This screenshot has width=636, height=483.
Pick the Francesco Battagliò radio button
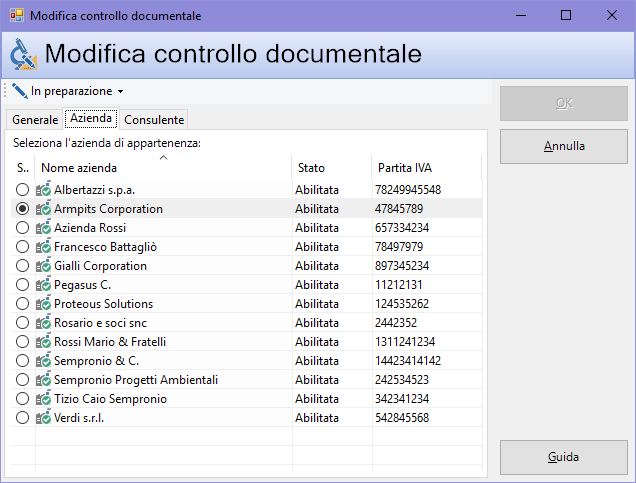pos(22,247)
